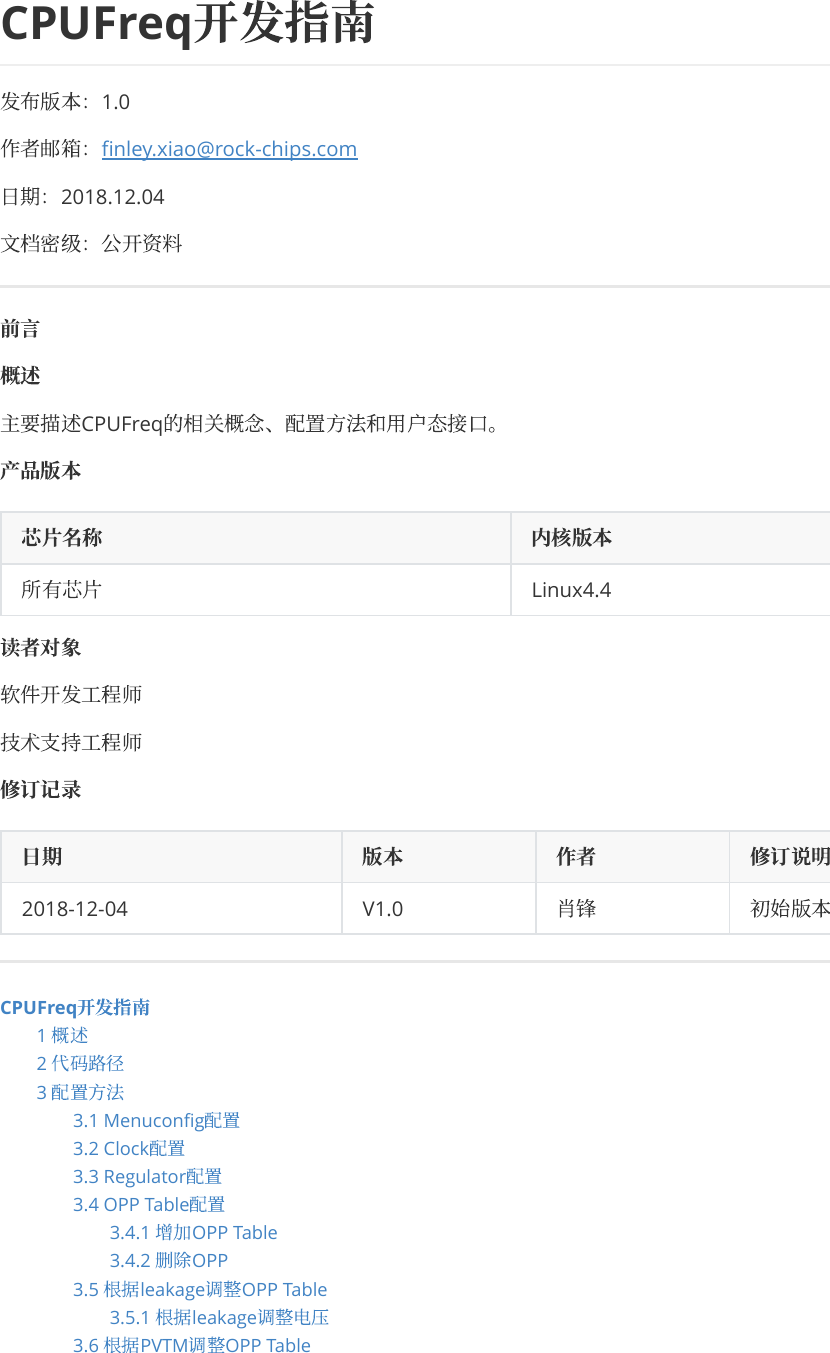Select the document title CPUFreq开发指南
830x1353 pixels.
tap(187, 26)
